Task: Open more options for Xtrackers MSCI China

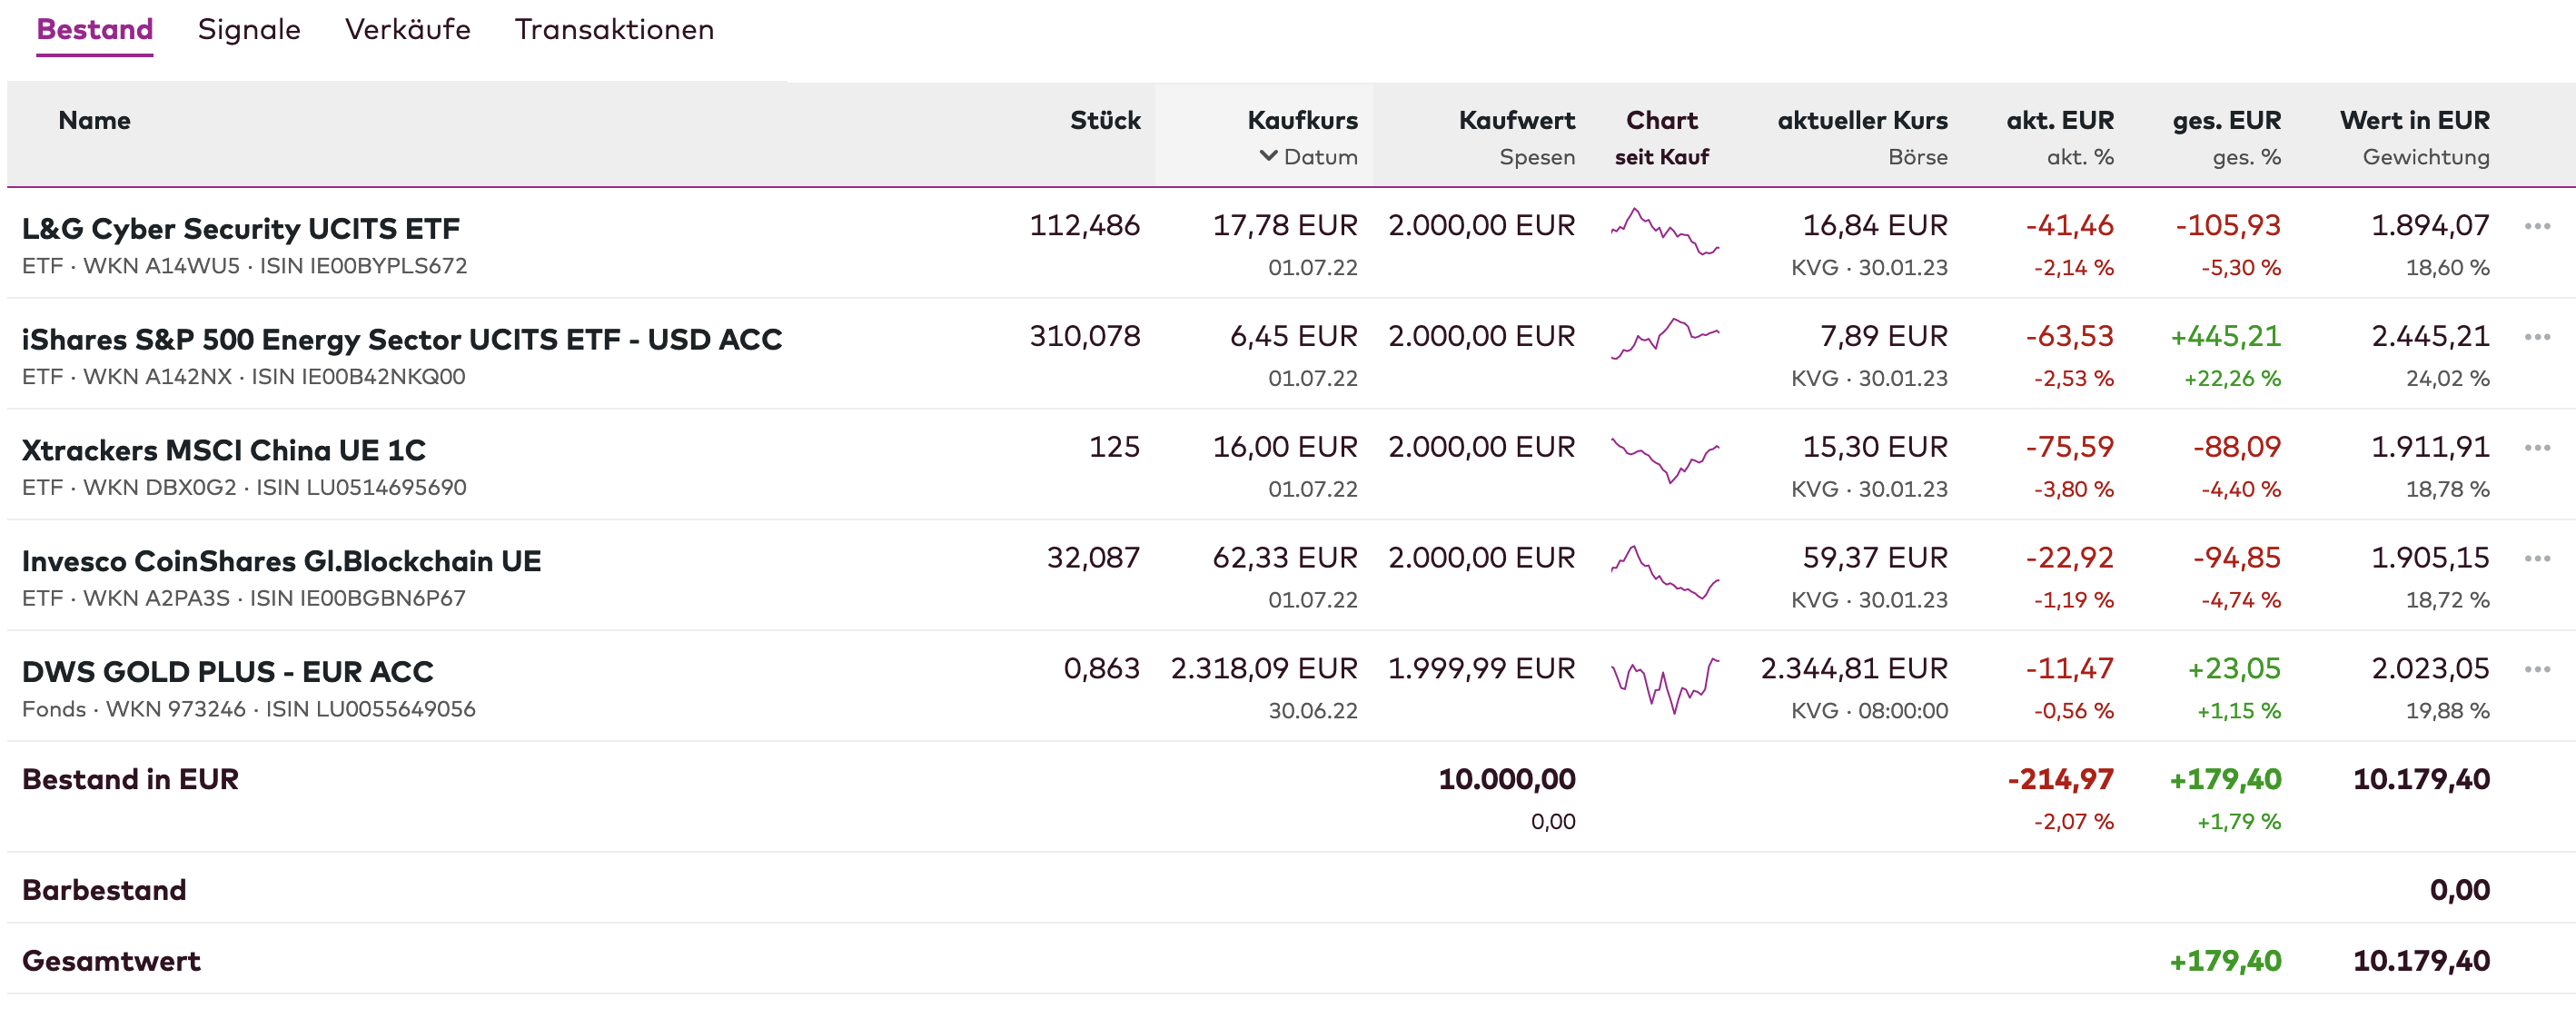Action: pyautogui.click(x=2537, y=448)
